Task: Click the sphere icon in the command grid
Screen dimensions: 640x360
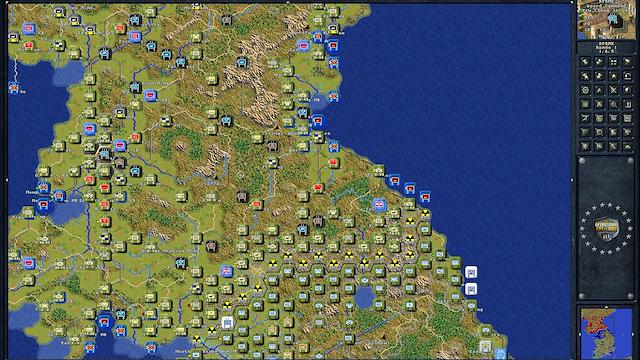Action: click(627, 90)
